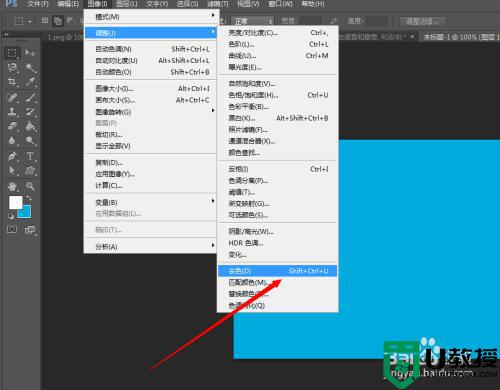The image size is (500, 390).
Task: Click the height input field
Action: [x=376, y=21]
